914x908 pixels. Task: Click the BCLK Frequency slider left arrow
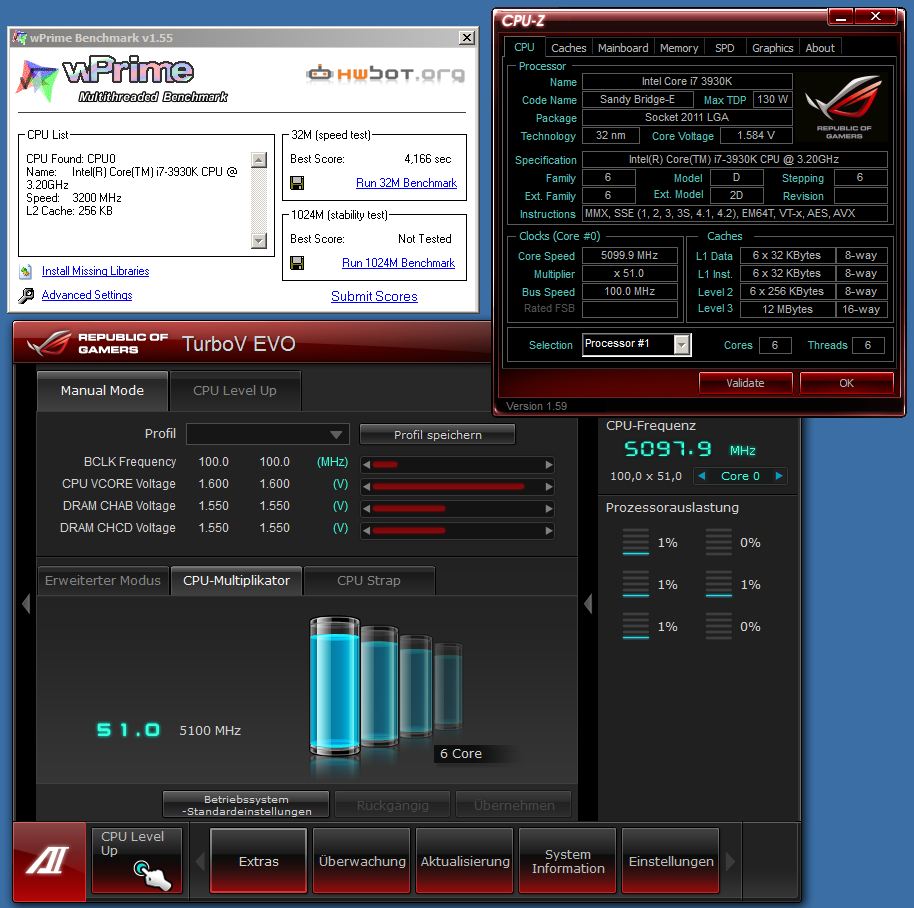(x=366, y=464)
